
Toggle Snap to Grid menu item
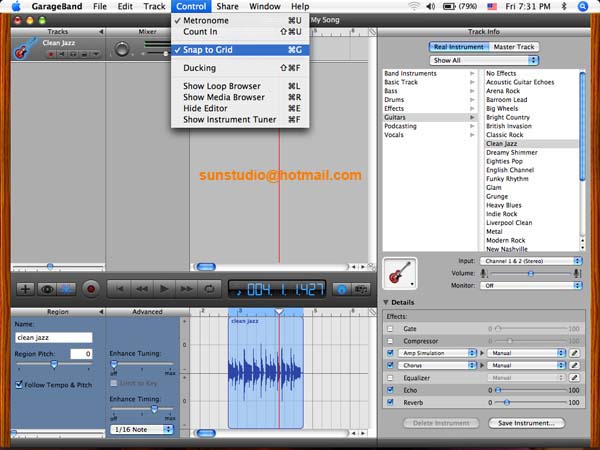tap(240, 50)
